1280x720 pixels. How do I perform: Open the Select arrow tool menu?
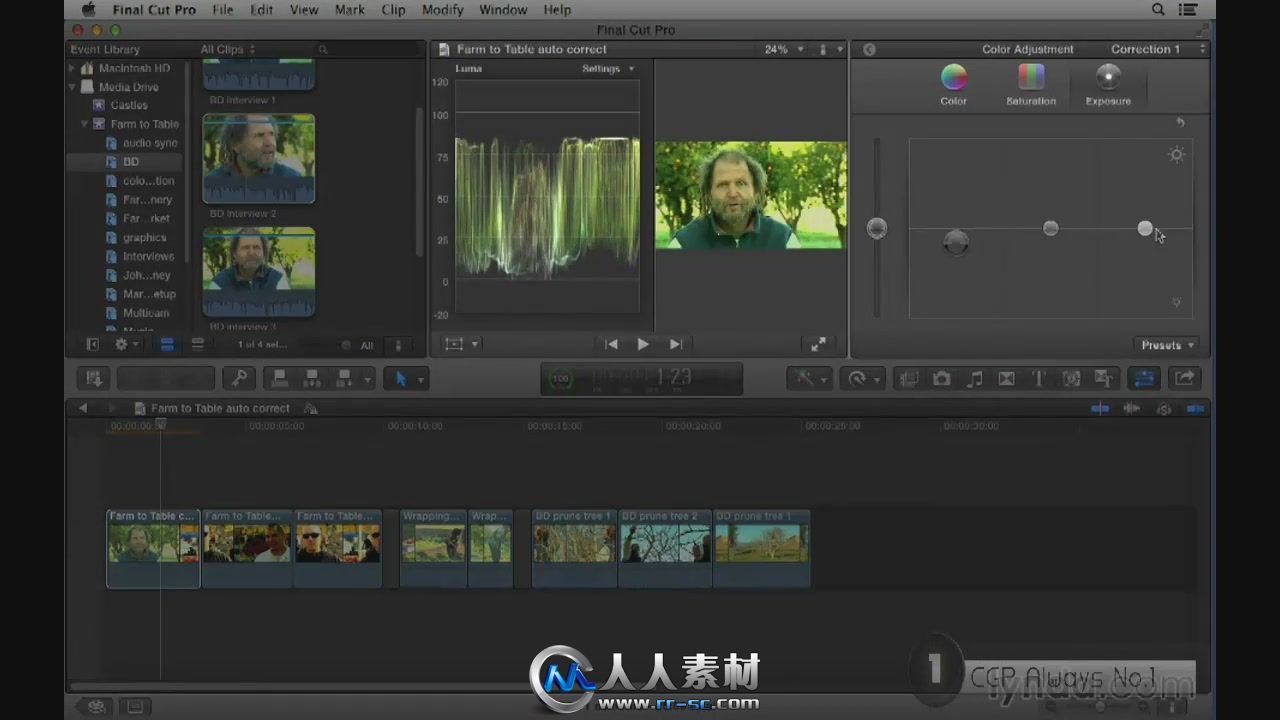click(x=407, y=379)
